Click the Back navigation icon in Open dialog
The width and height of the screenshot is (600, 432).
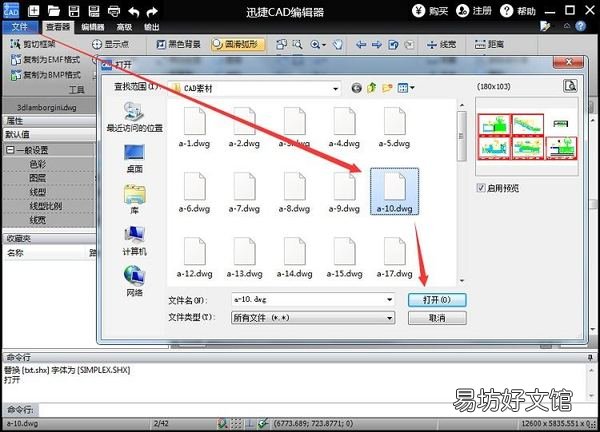[x=356, y=88]
